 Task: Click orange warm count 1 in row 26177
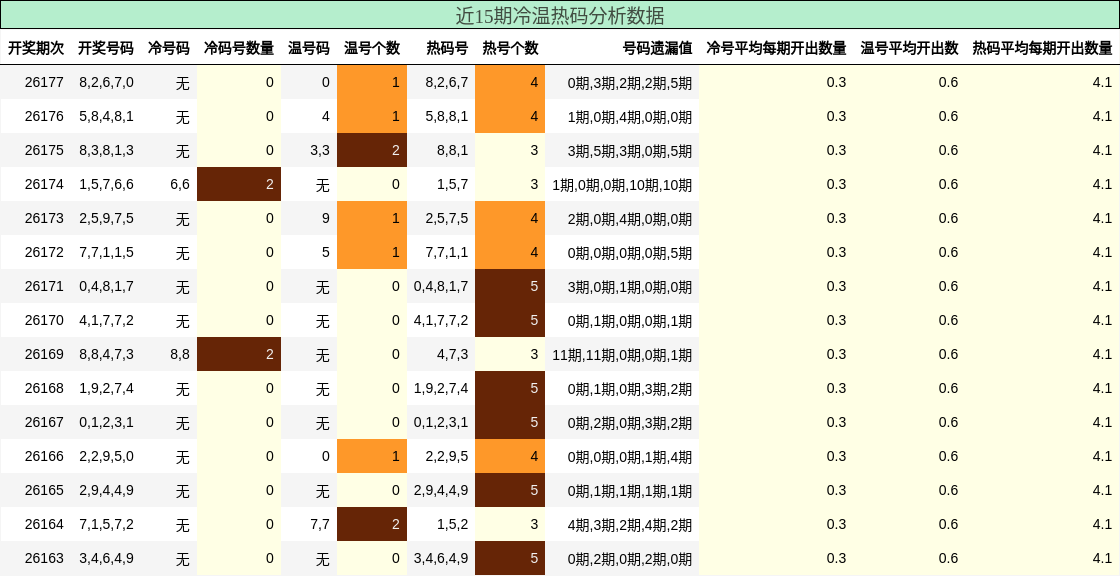point(371,82)
